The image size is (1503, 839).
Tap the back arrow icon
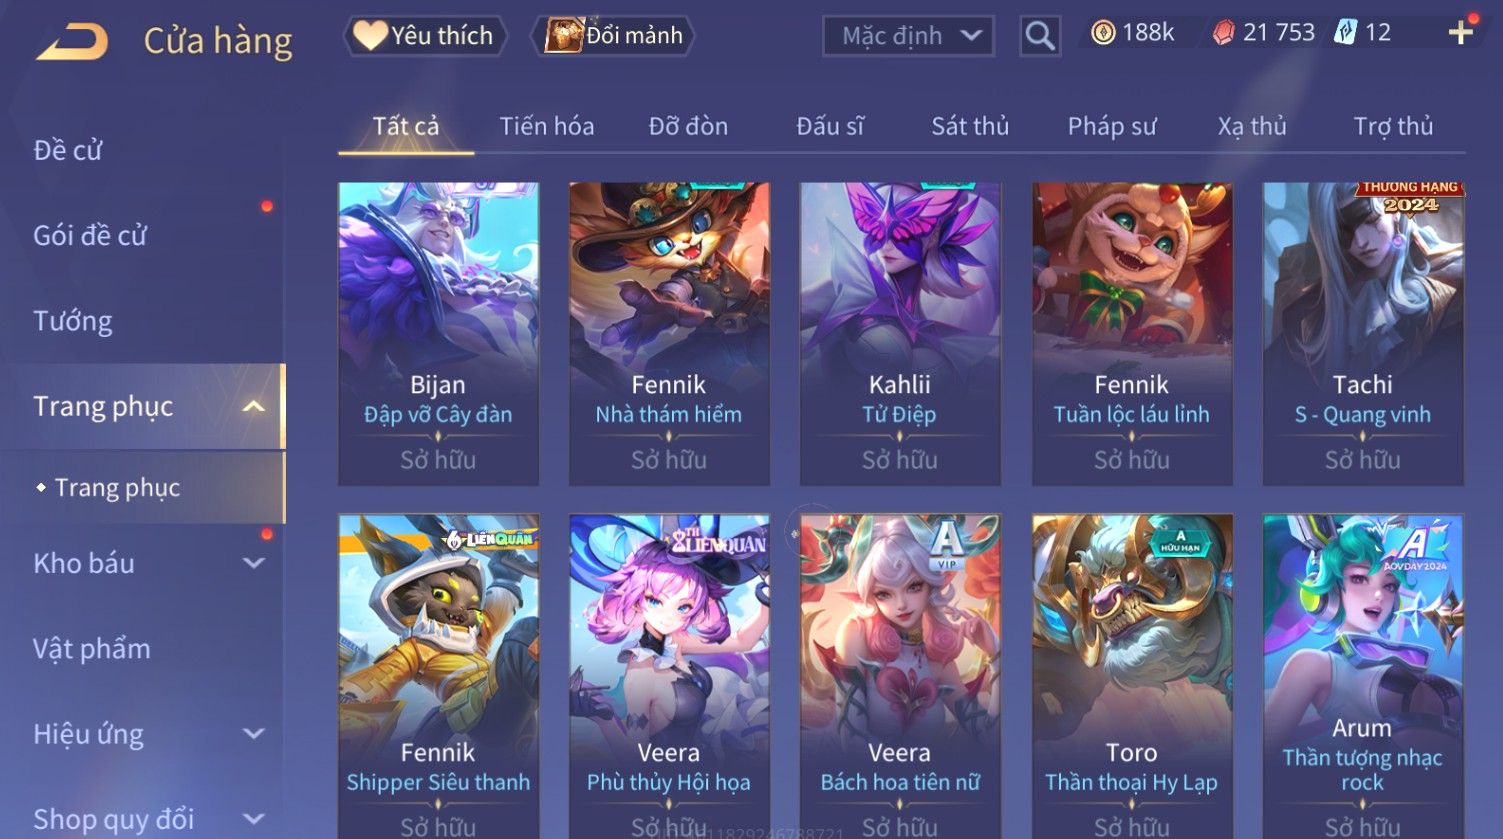tap(71, 42)
